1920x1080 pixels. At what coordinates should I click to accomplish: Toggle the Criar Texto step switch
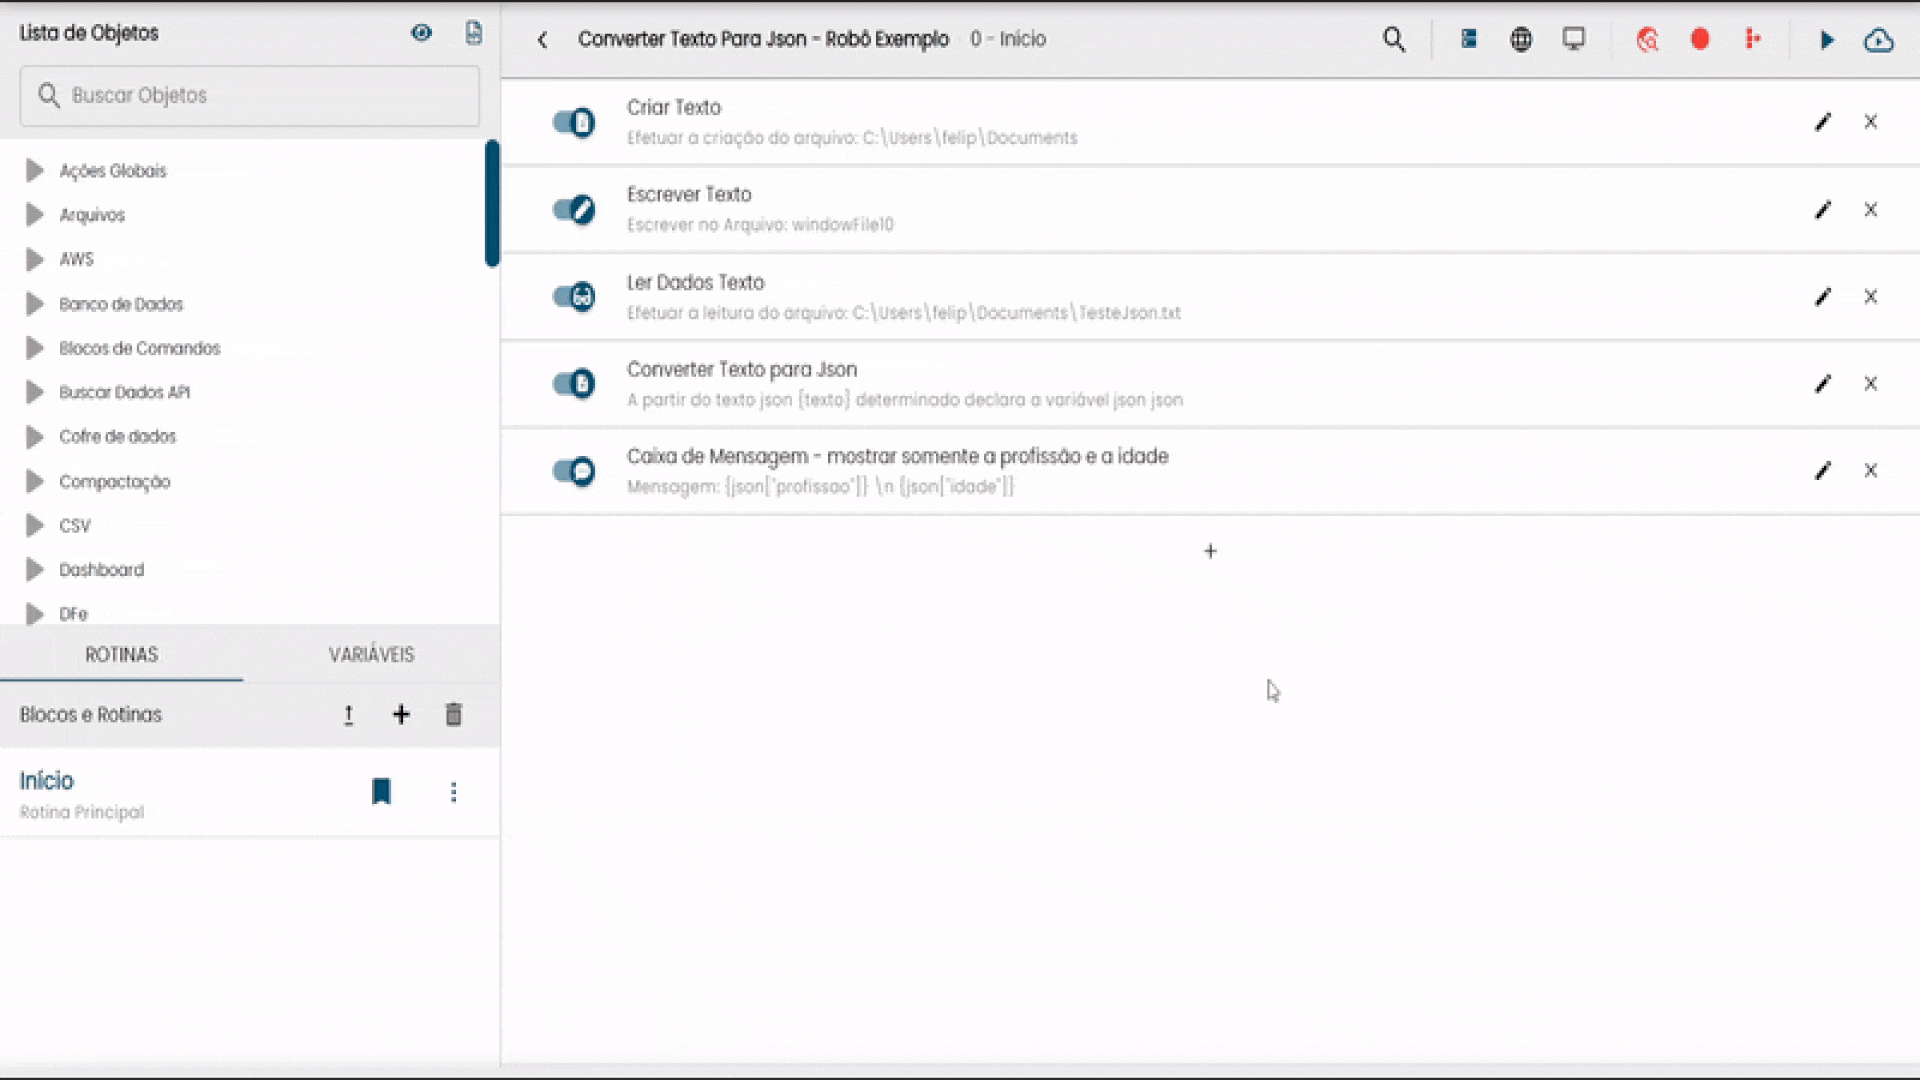click(x=574, y=123)
